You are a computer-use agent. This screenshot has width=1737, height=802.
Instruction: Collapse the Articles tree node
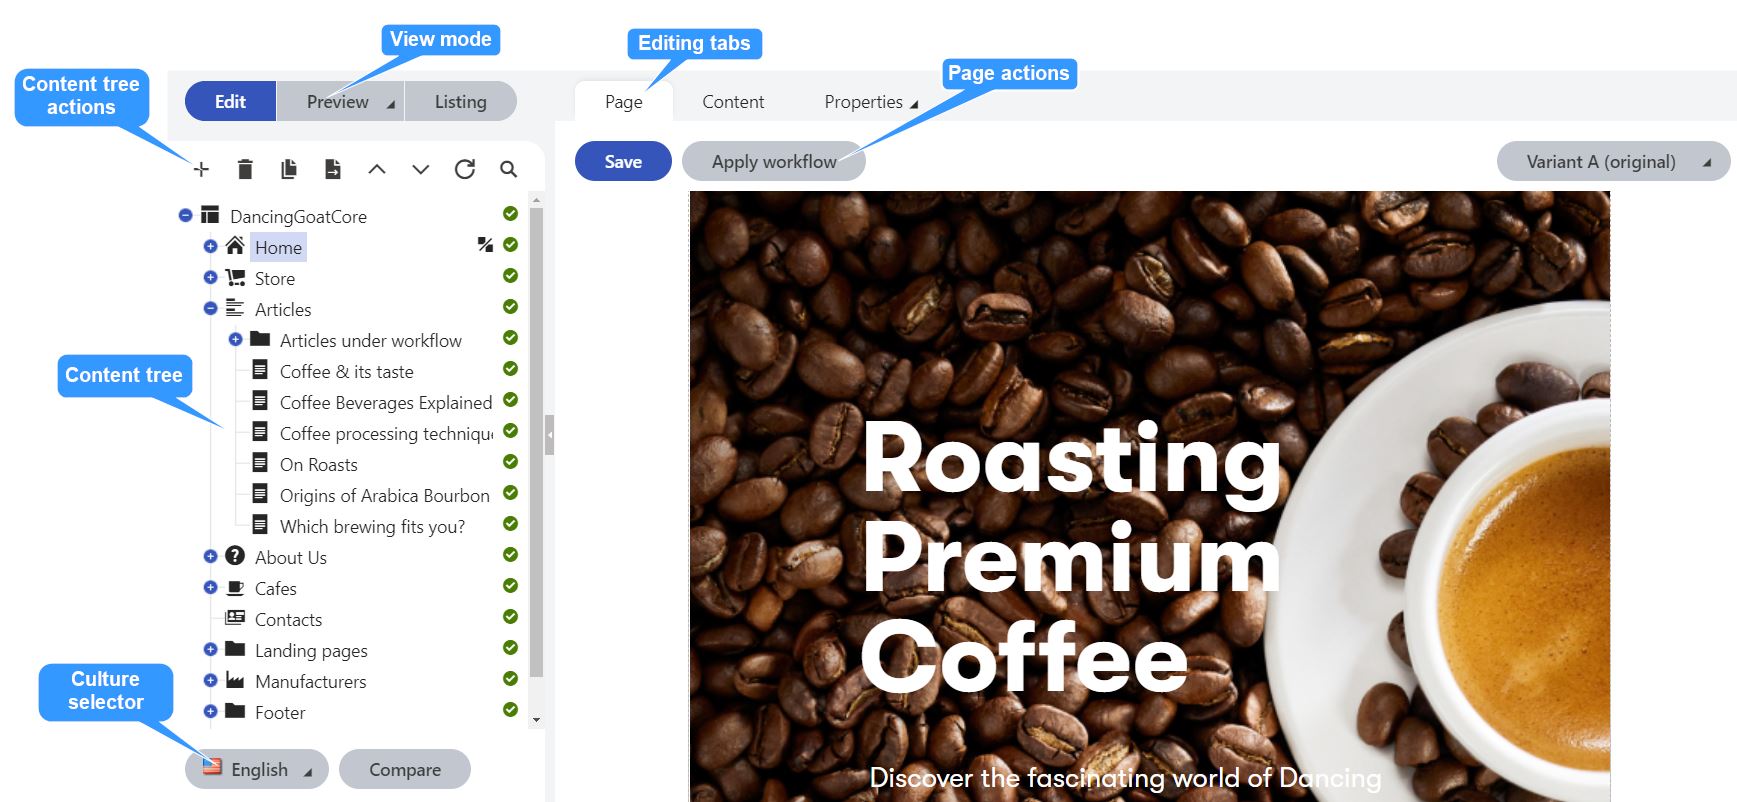[210, 309]
